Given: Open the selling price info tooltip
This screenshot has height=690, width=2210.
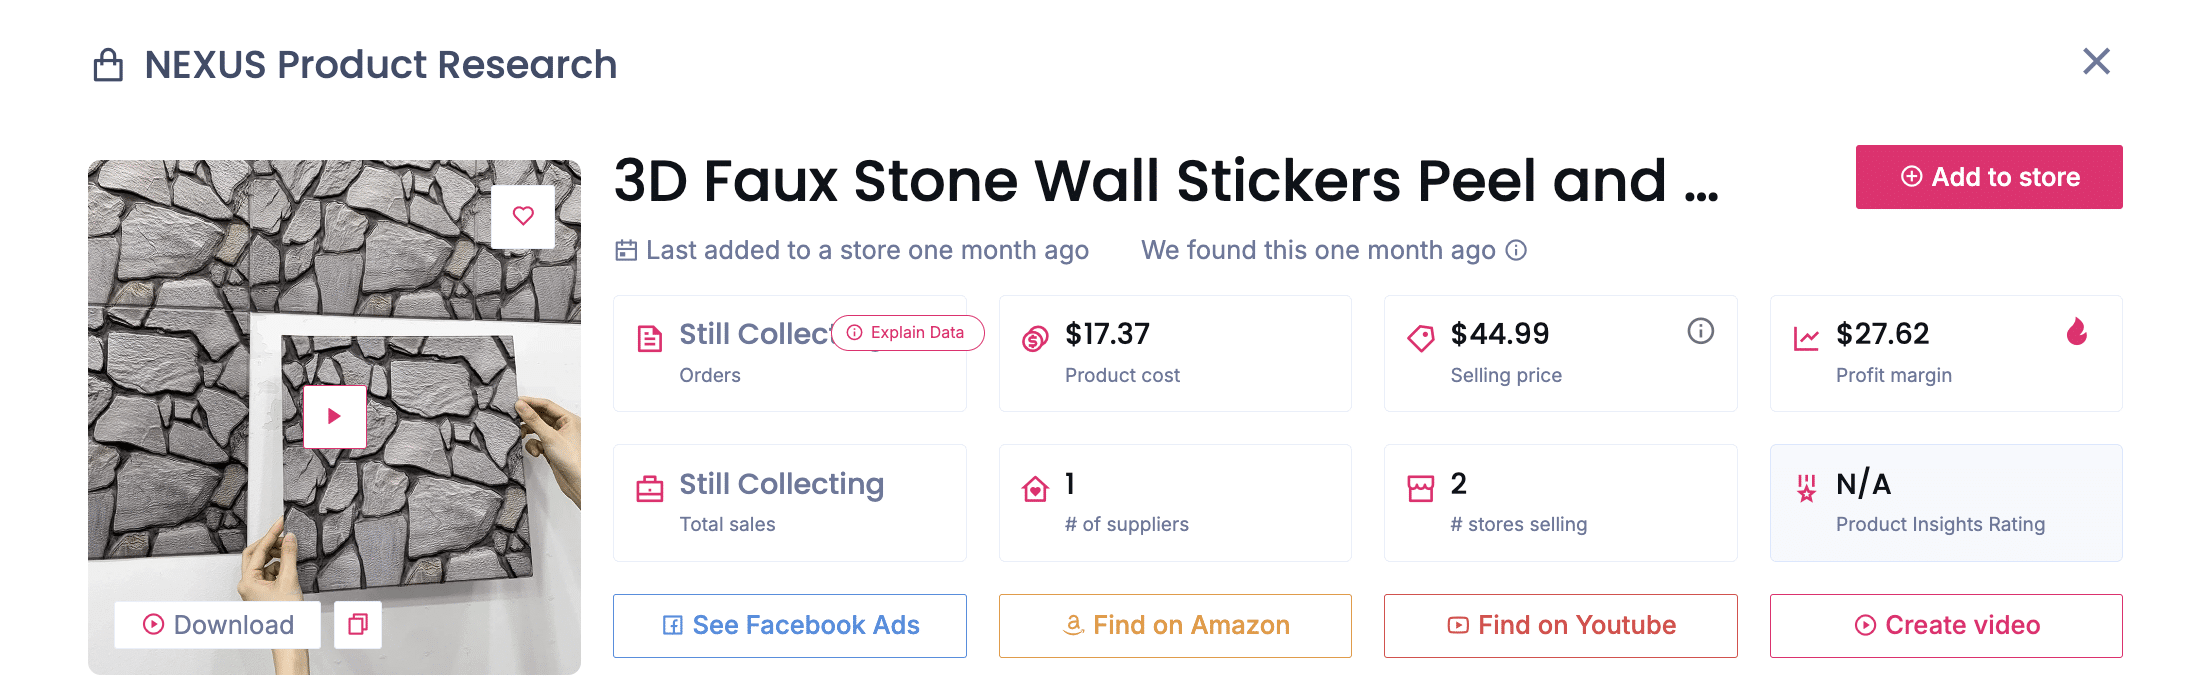Looking at the screenshot, I should coord(1700,331).
